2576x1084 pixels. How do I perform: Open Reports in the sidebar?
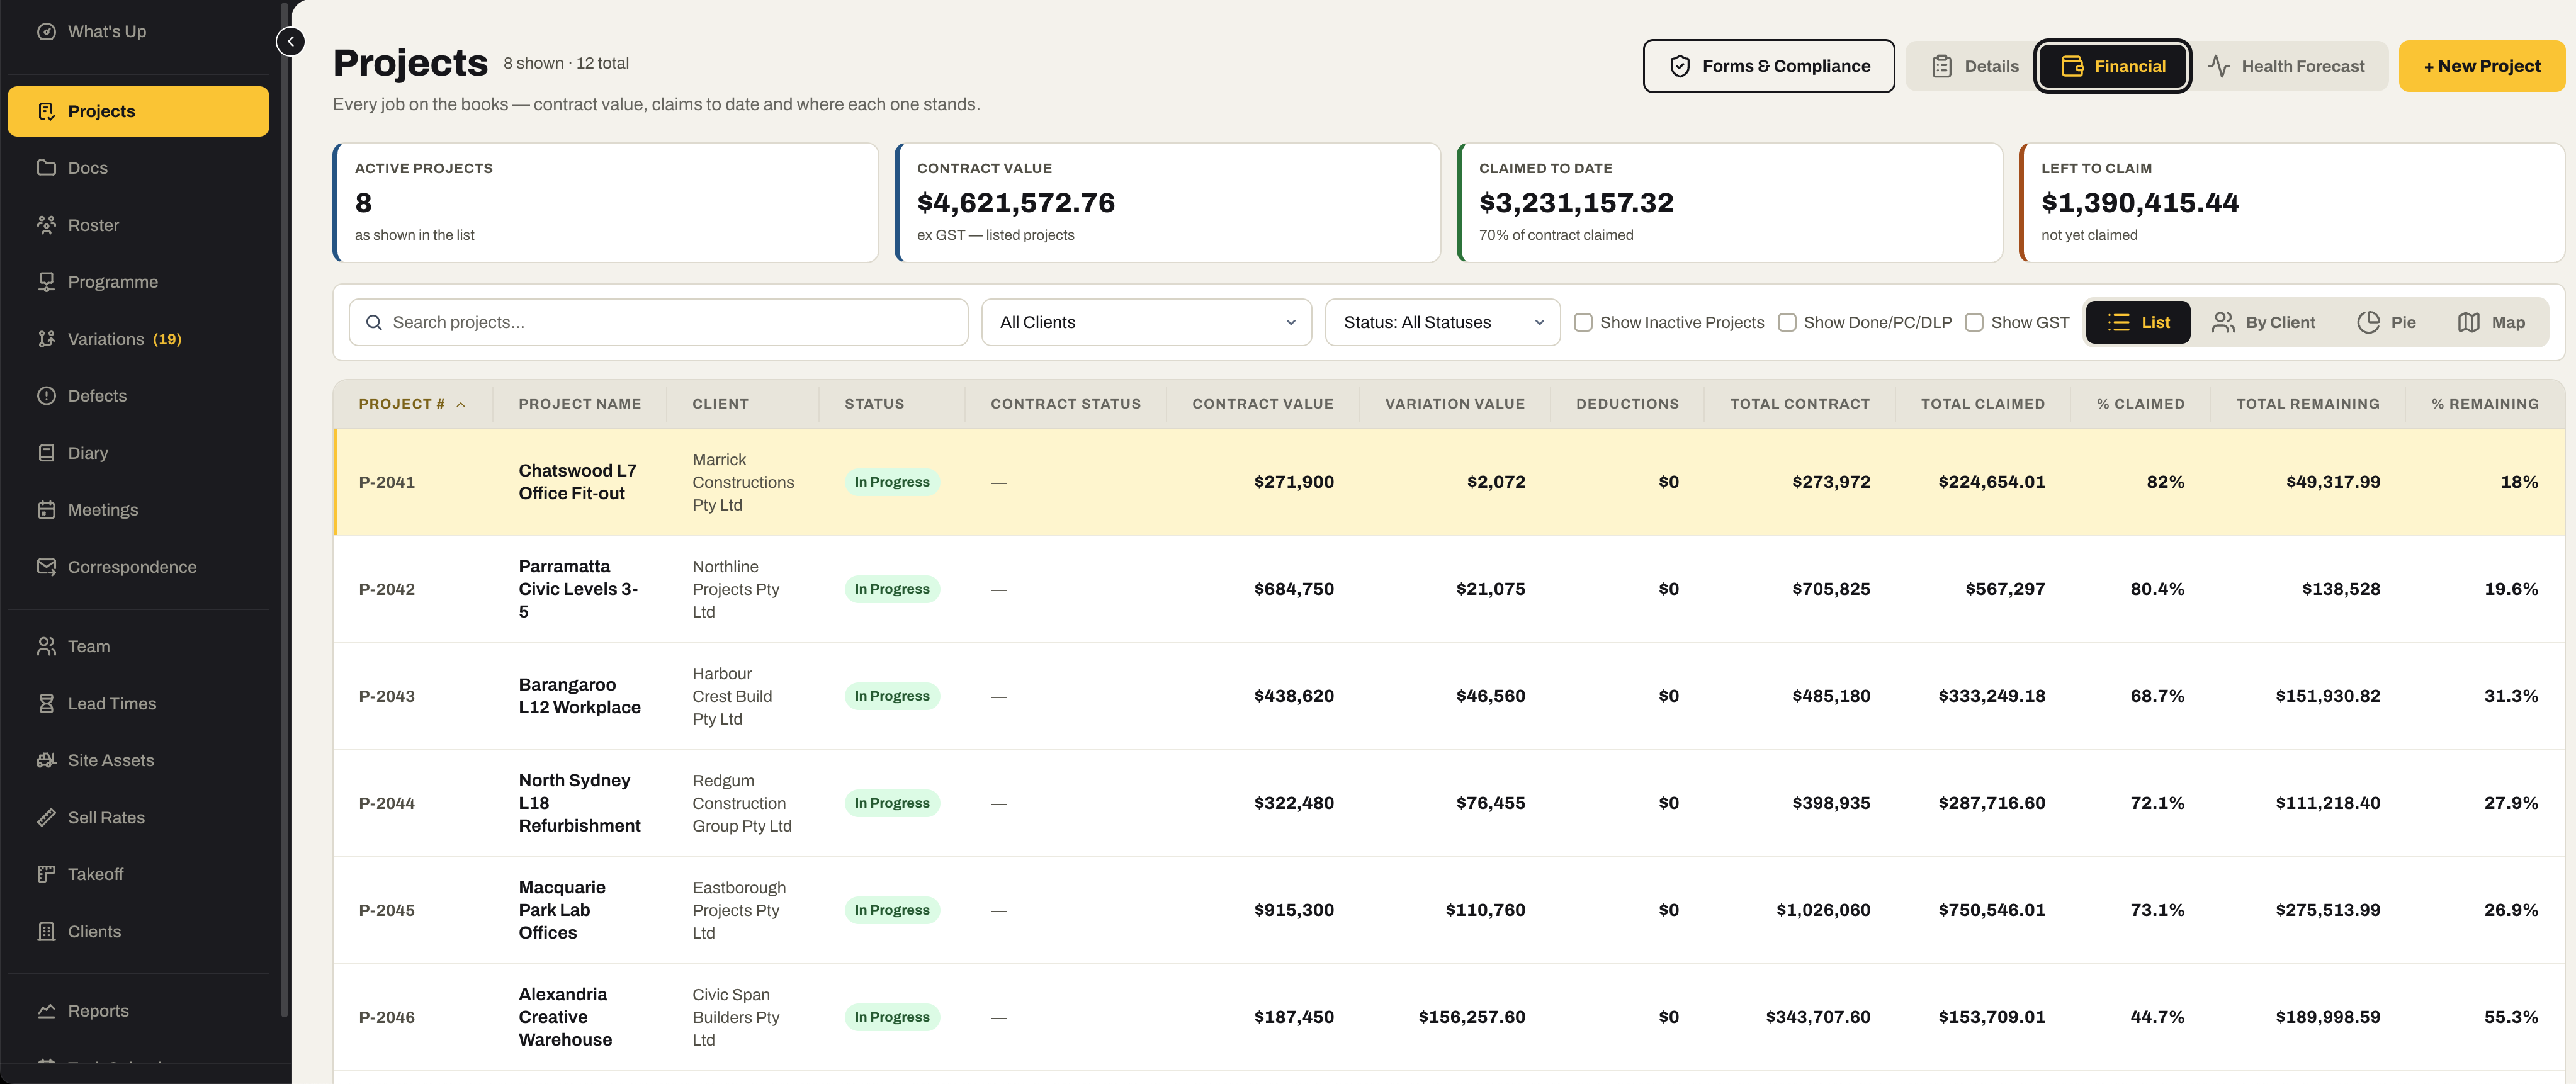tap(138, 1010)
